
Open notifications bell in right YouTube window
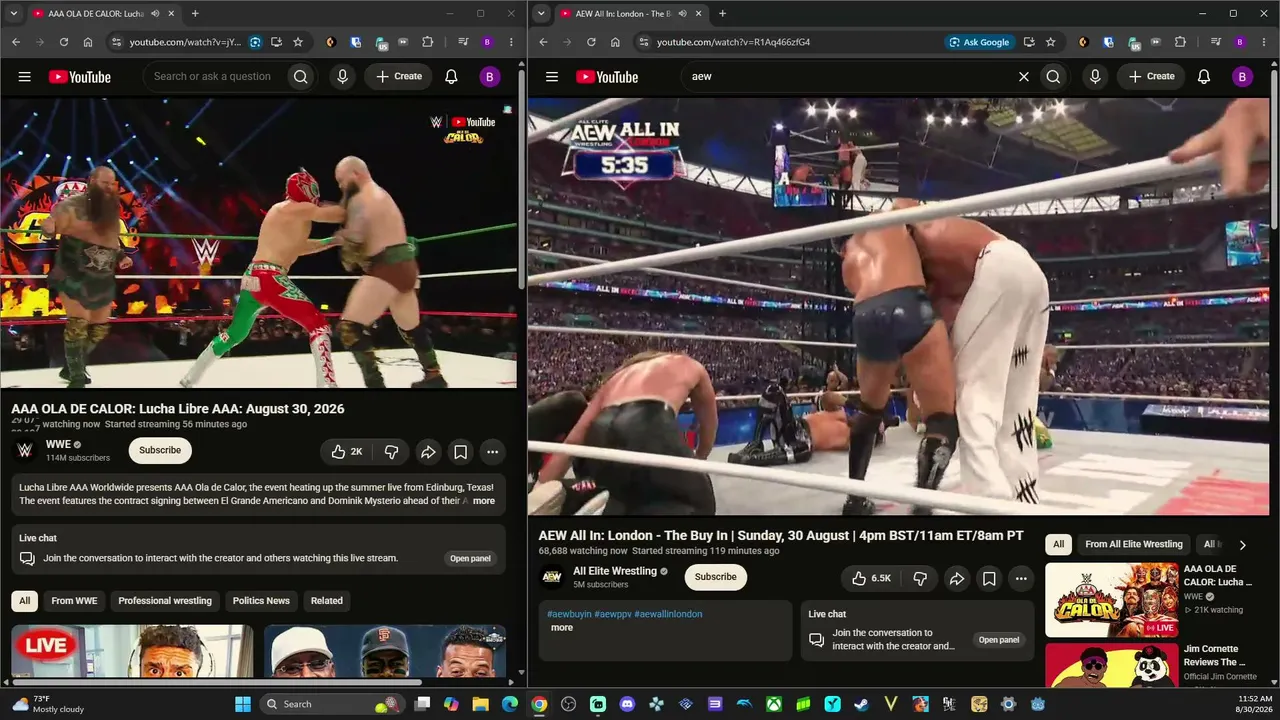[x=1204, y=77]
